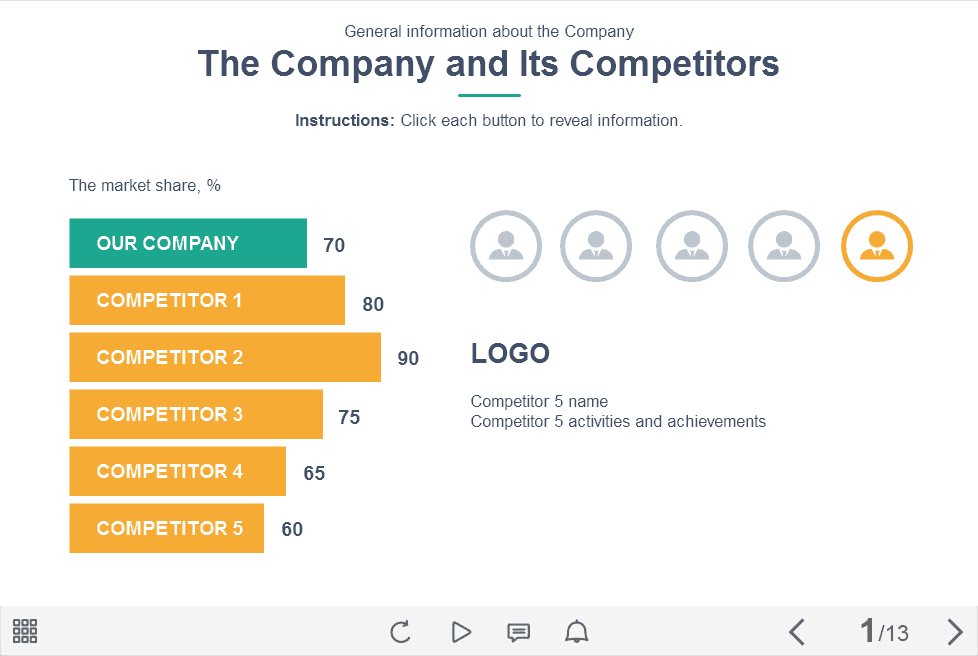The image size is (978, 656).
Task: Click the highlighted orange avatar icon
Action: (x=877, y=246)
